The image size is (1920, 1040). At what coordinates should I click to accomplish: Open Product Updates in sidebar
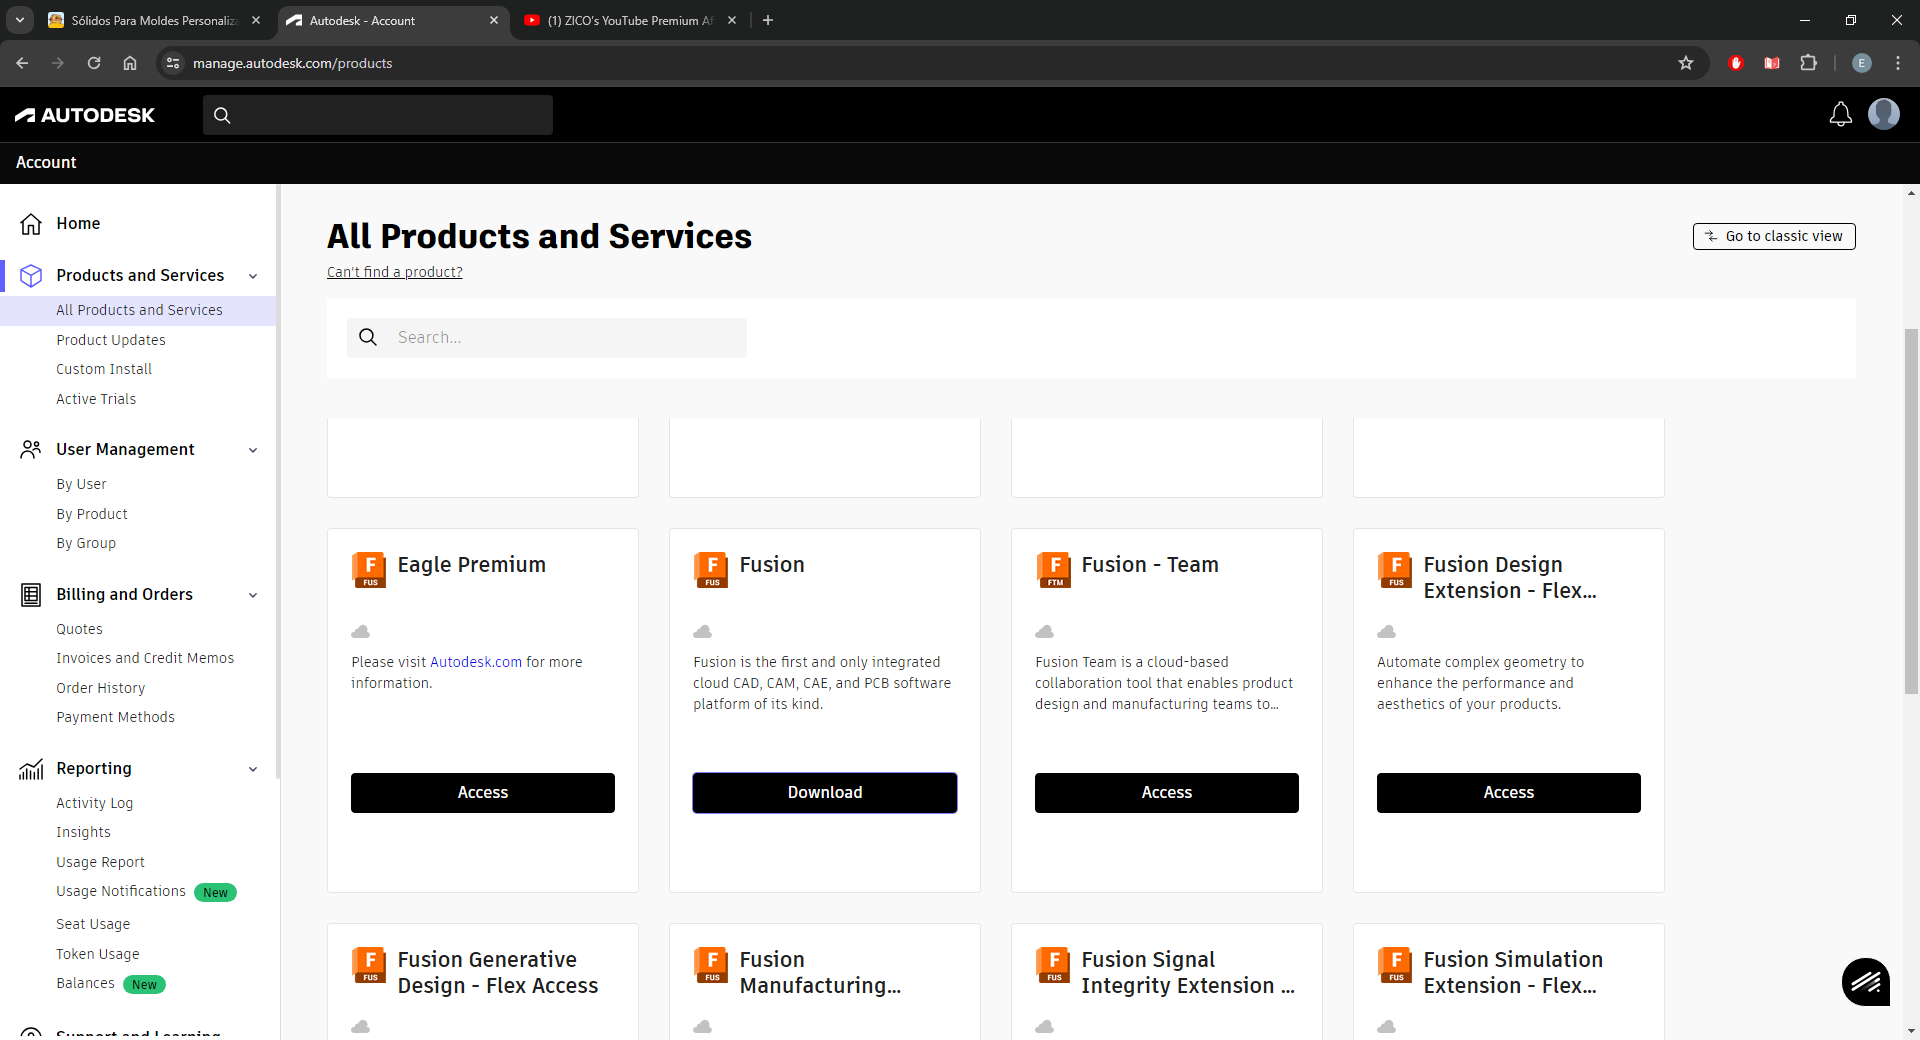tap(111, 340)
